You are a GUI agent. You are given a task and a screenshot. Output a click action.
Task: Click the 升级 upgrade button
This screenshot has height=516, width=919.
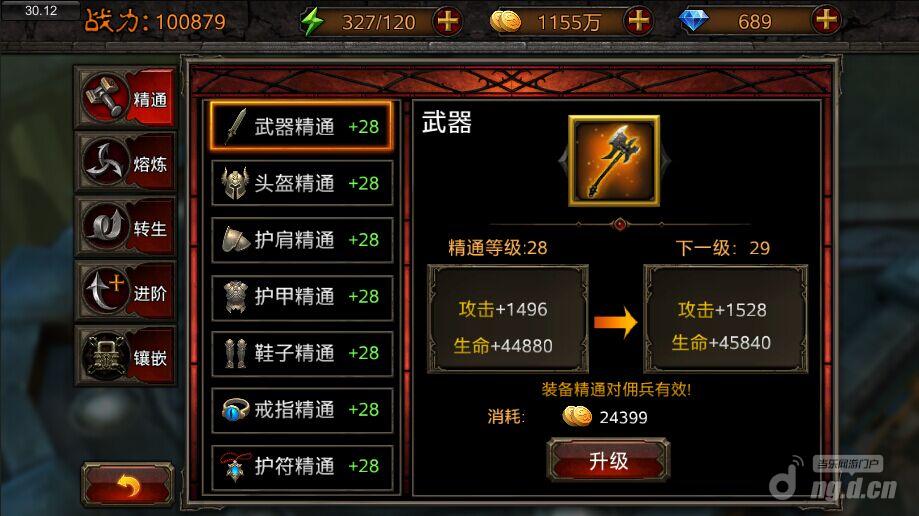pos(608,460)
